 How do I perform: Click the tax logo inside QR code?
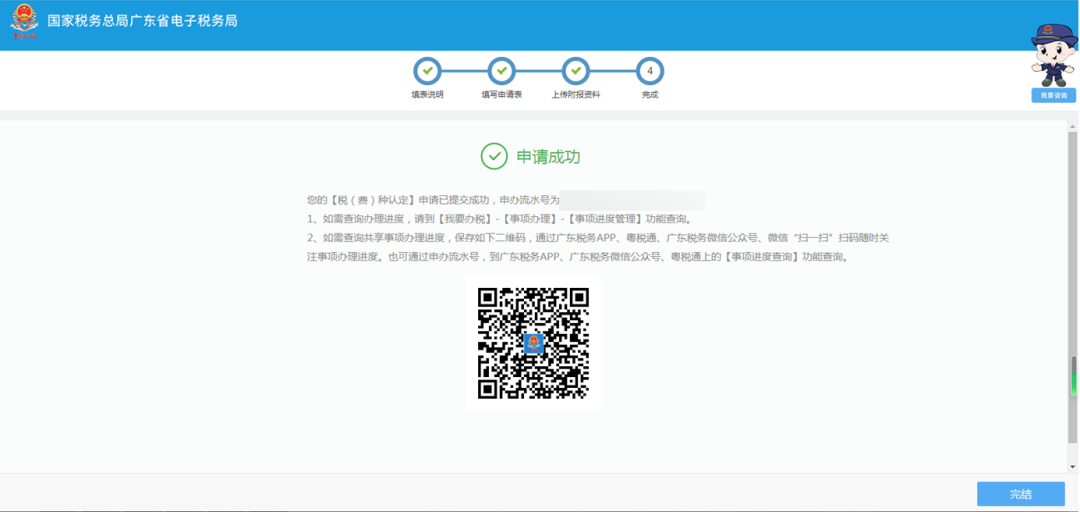[533, 344]
